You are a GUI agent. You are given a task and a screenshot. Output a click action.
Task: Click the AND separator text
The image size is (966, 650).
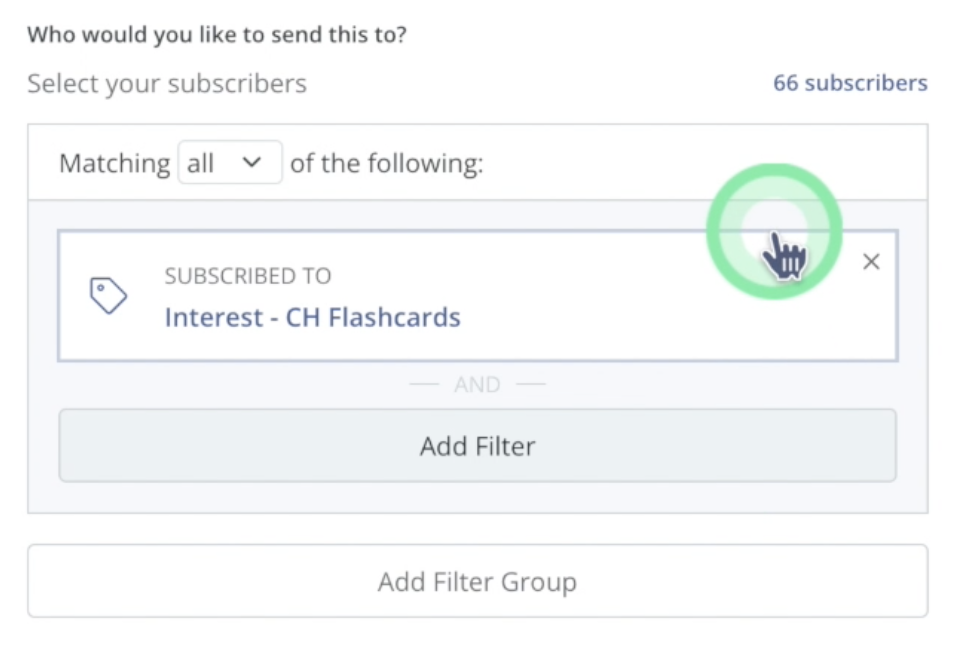[x=477, y=384]
